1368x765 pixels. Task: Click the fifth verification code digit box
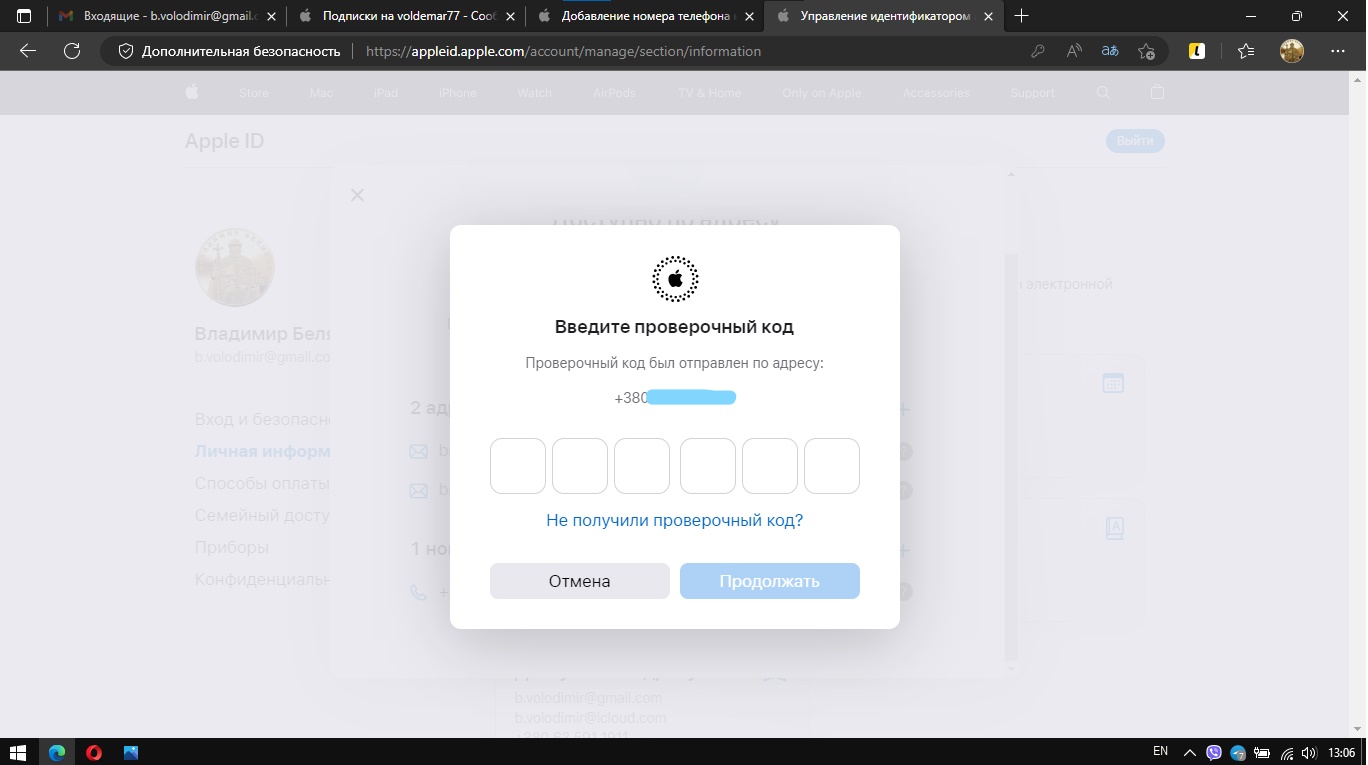(770, 466)
